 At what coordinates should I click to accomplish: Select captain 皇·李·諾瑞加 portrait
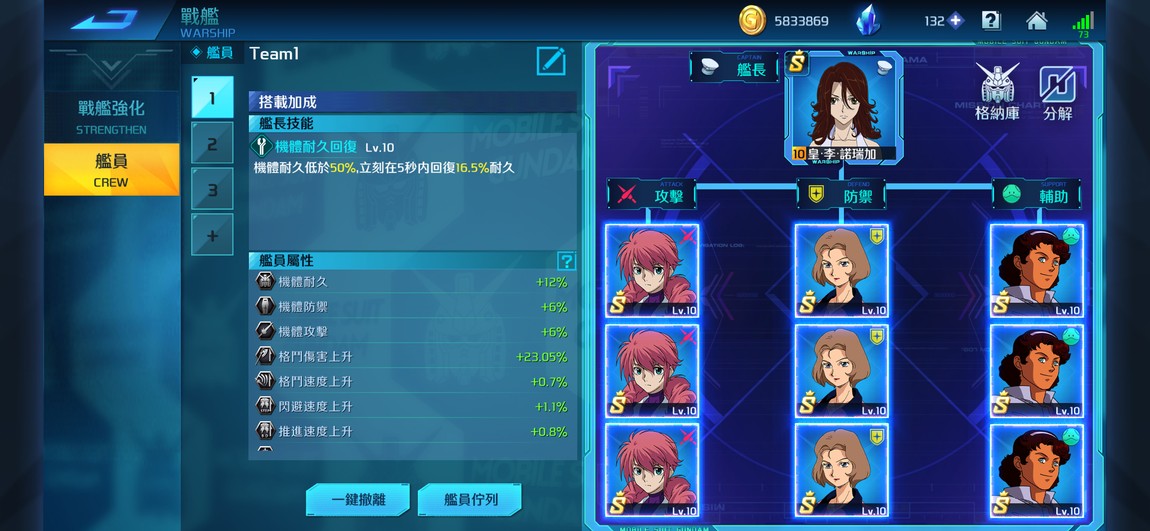[843, 107]
